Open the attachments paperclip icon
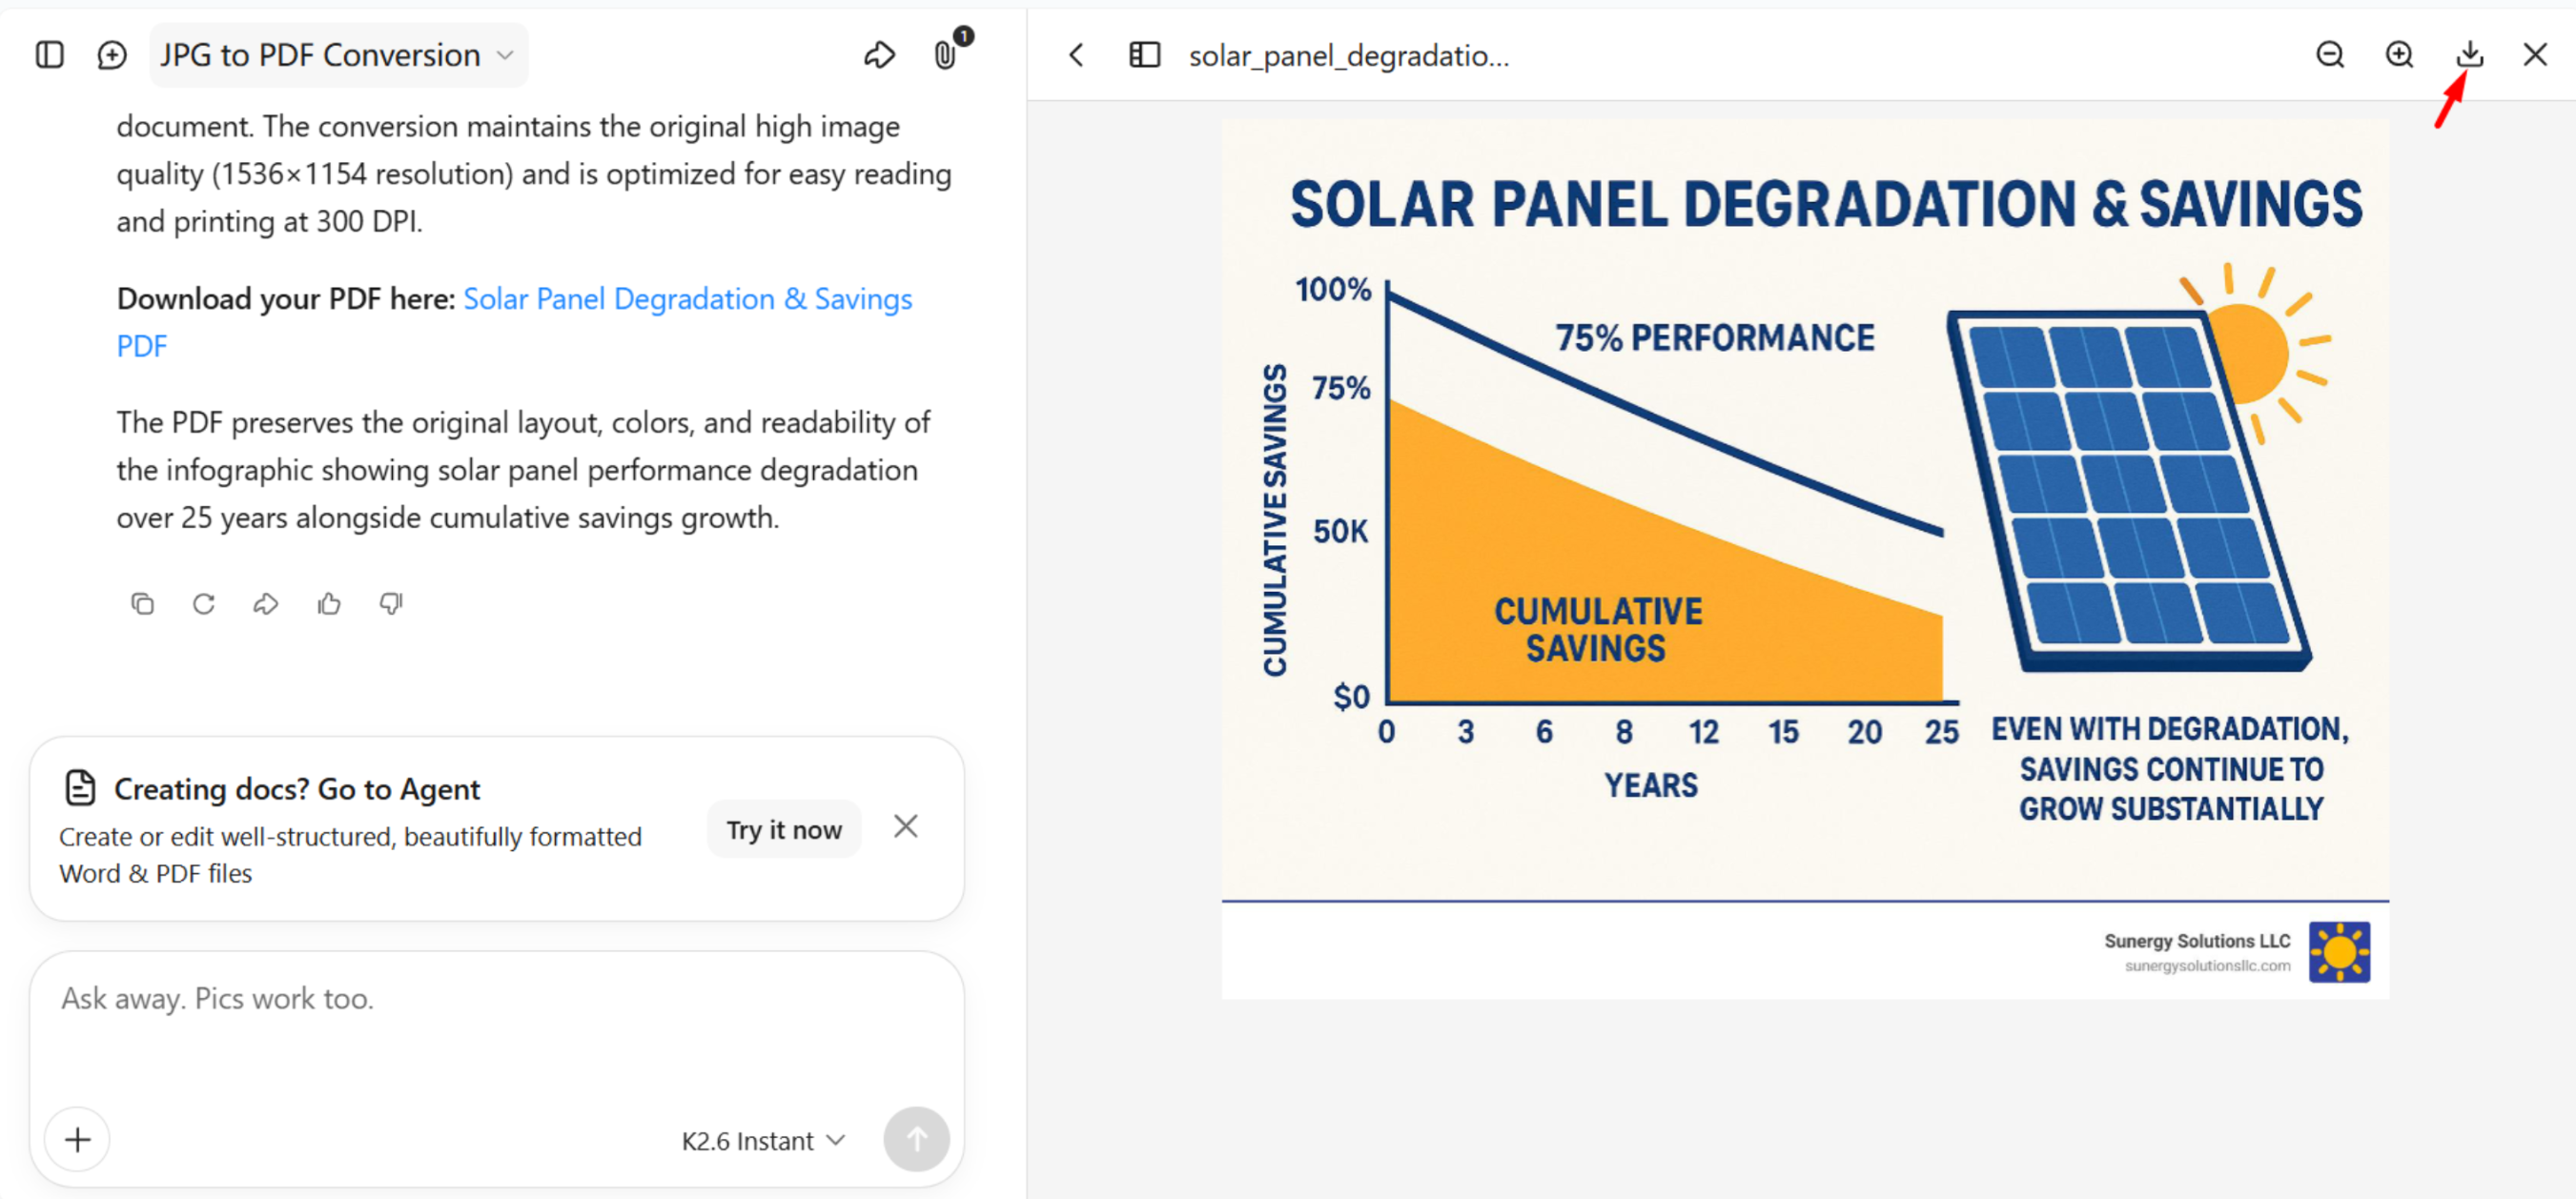This screenshot has height=1199, width=2576. tap(945, 54)
